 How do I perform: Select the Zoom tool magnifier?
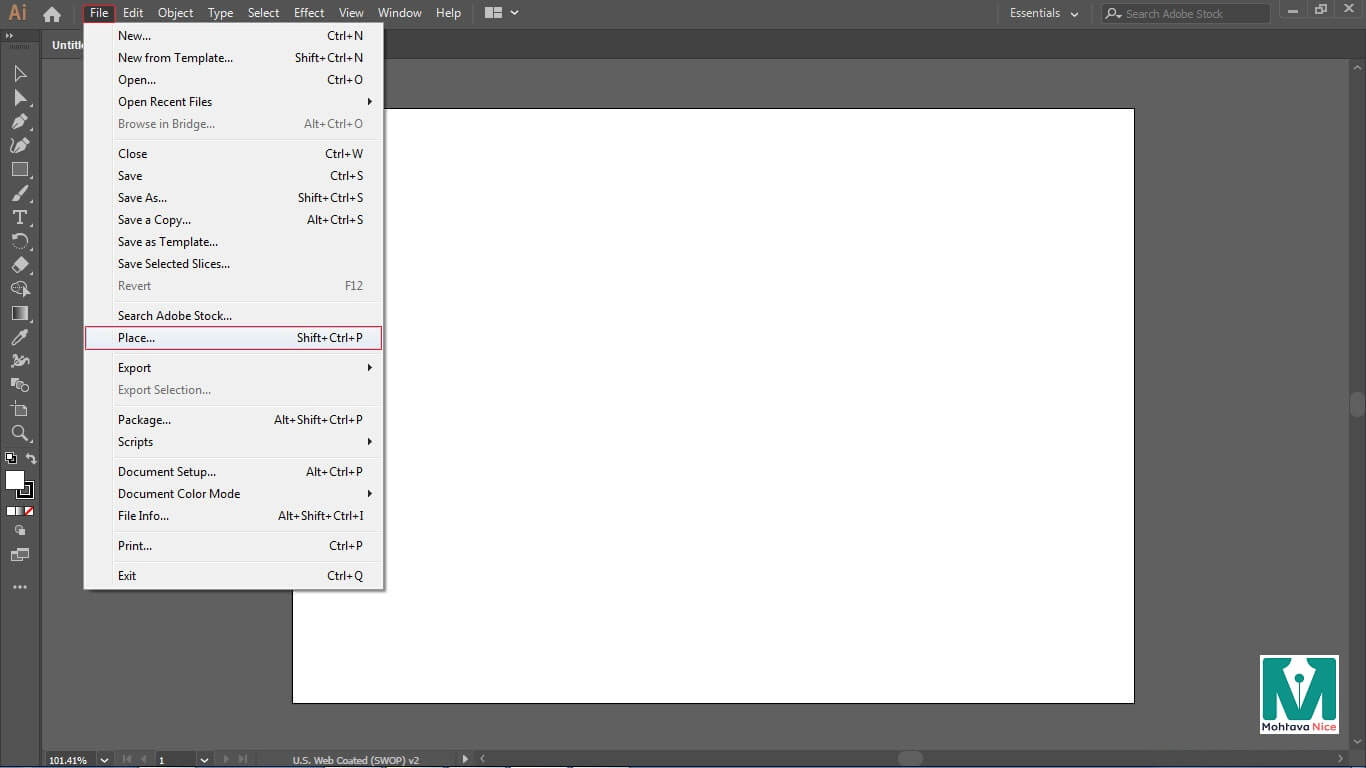pyautogui.click(x=20, y=433)
